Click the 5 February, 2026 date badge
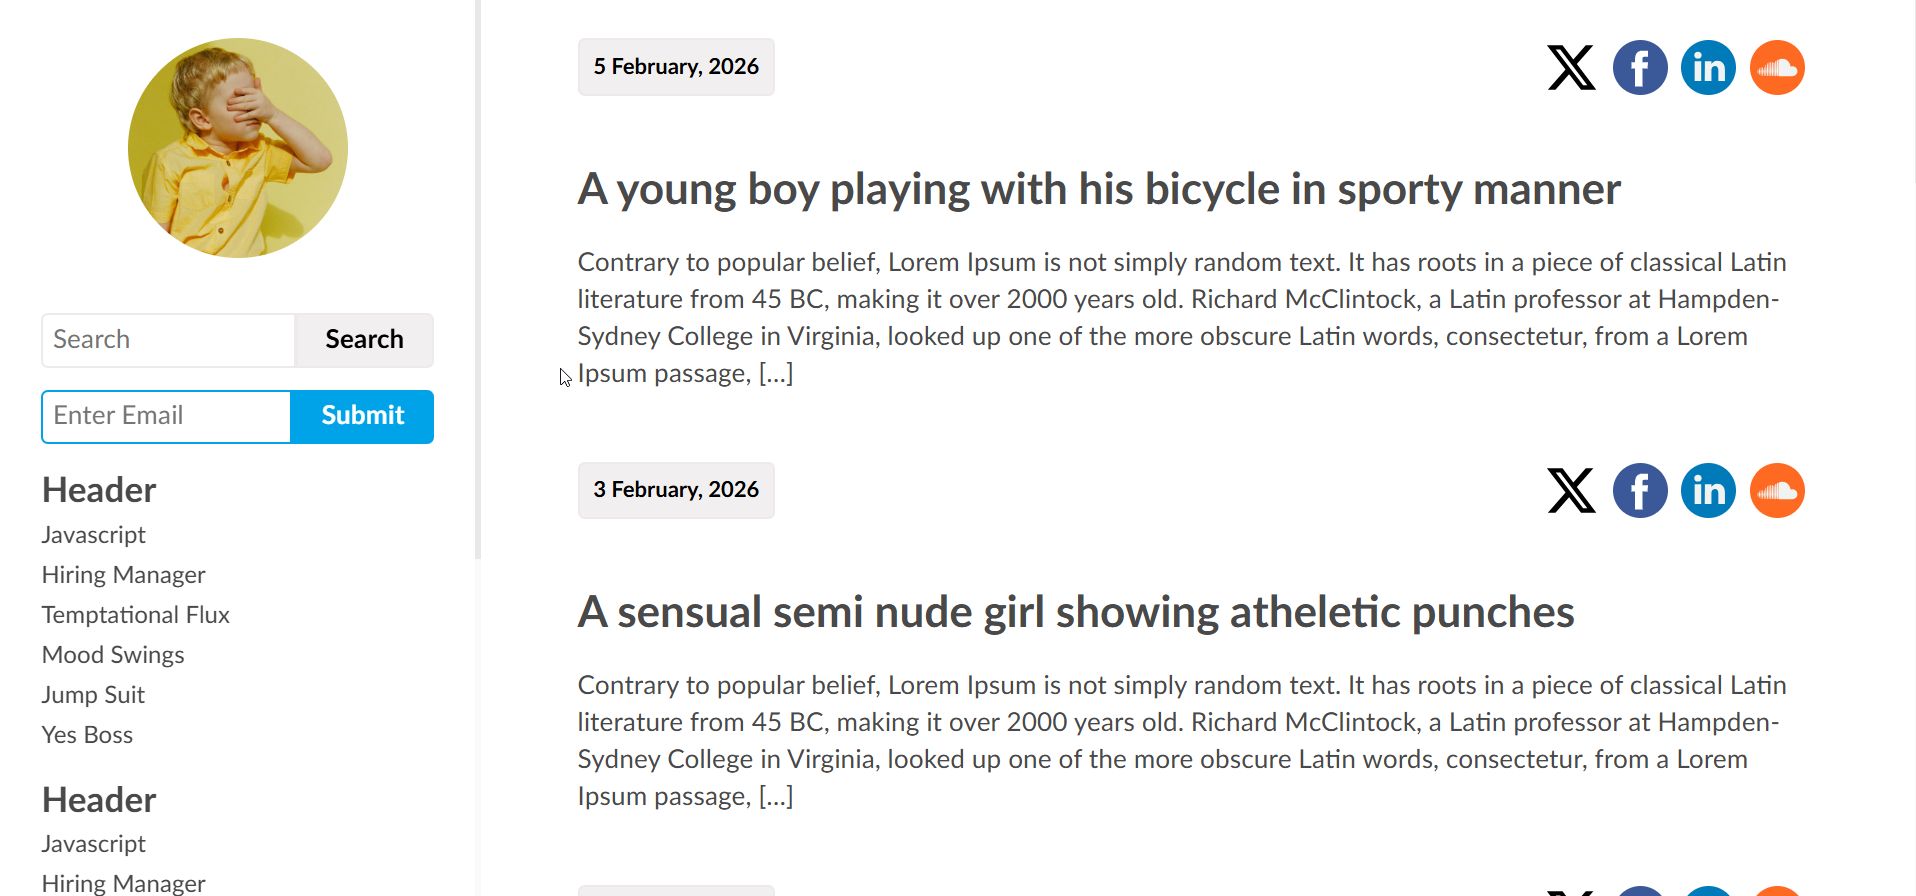The height and width of the screenshot is (896, 1916). (676, 67)
